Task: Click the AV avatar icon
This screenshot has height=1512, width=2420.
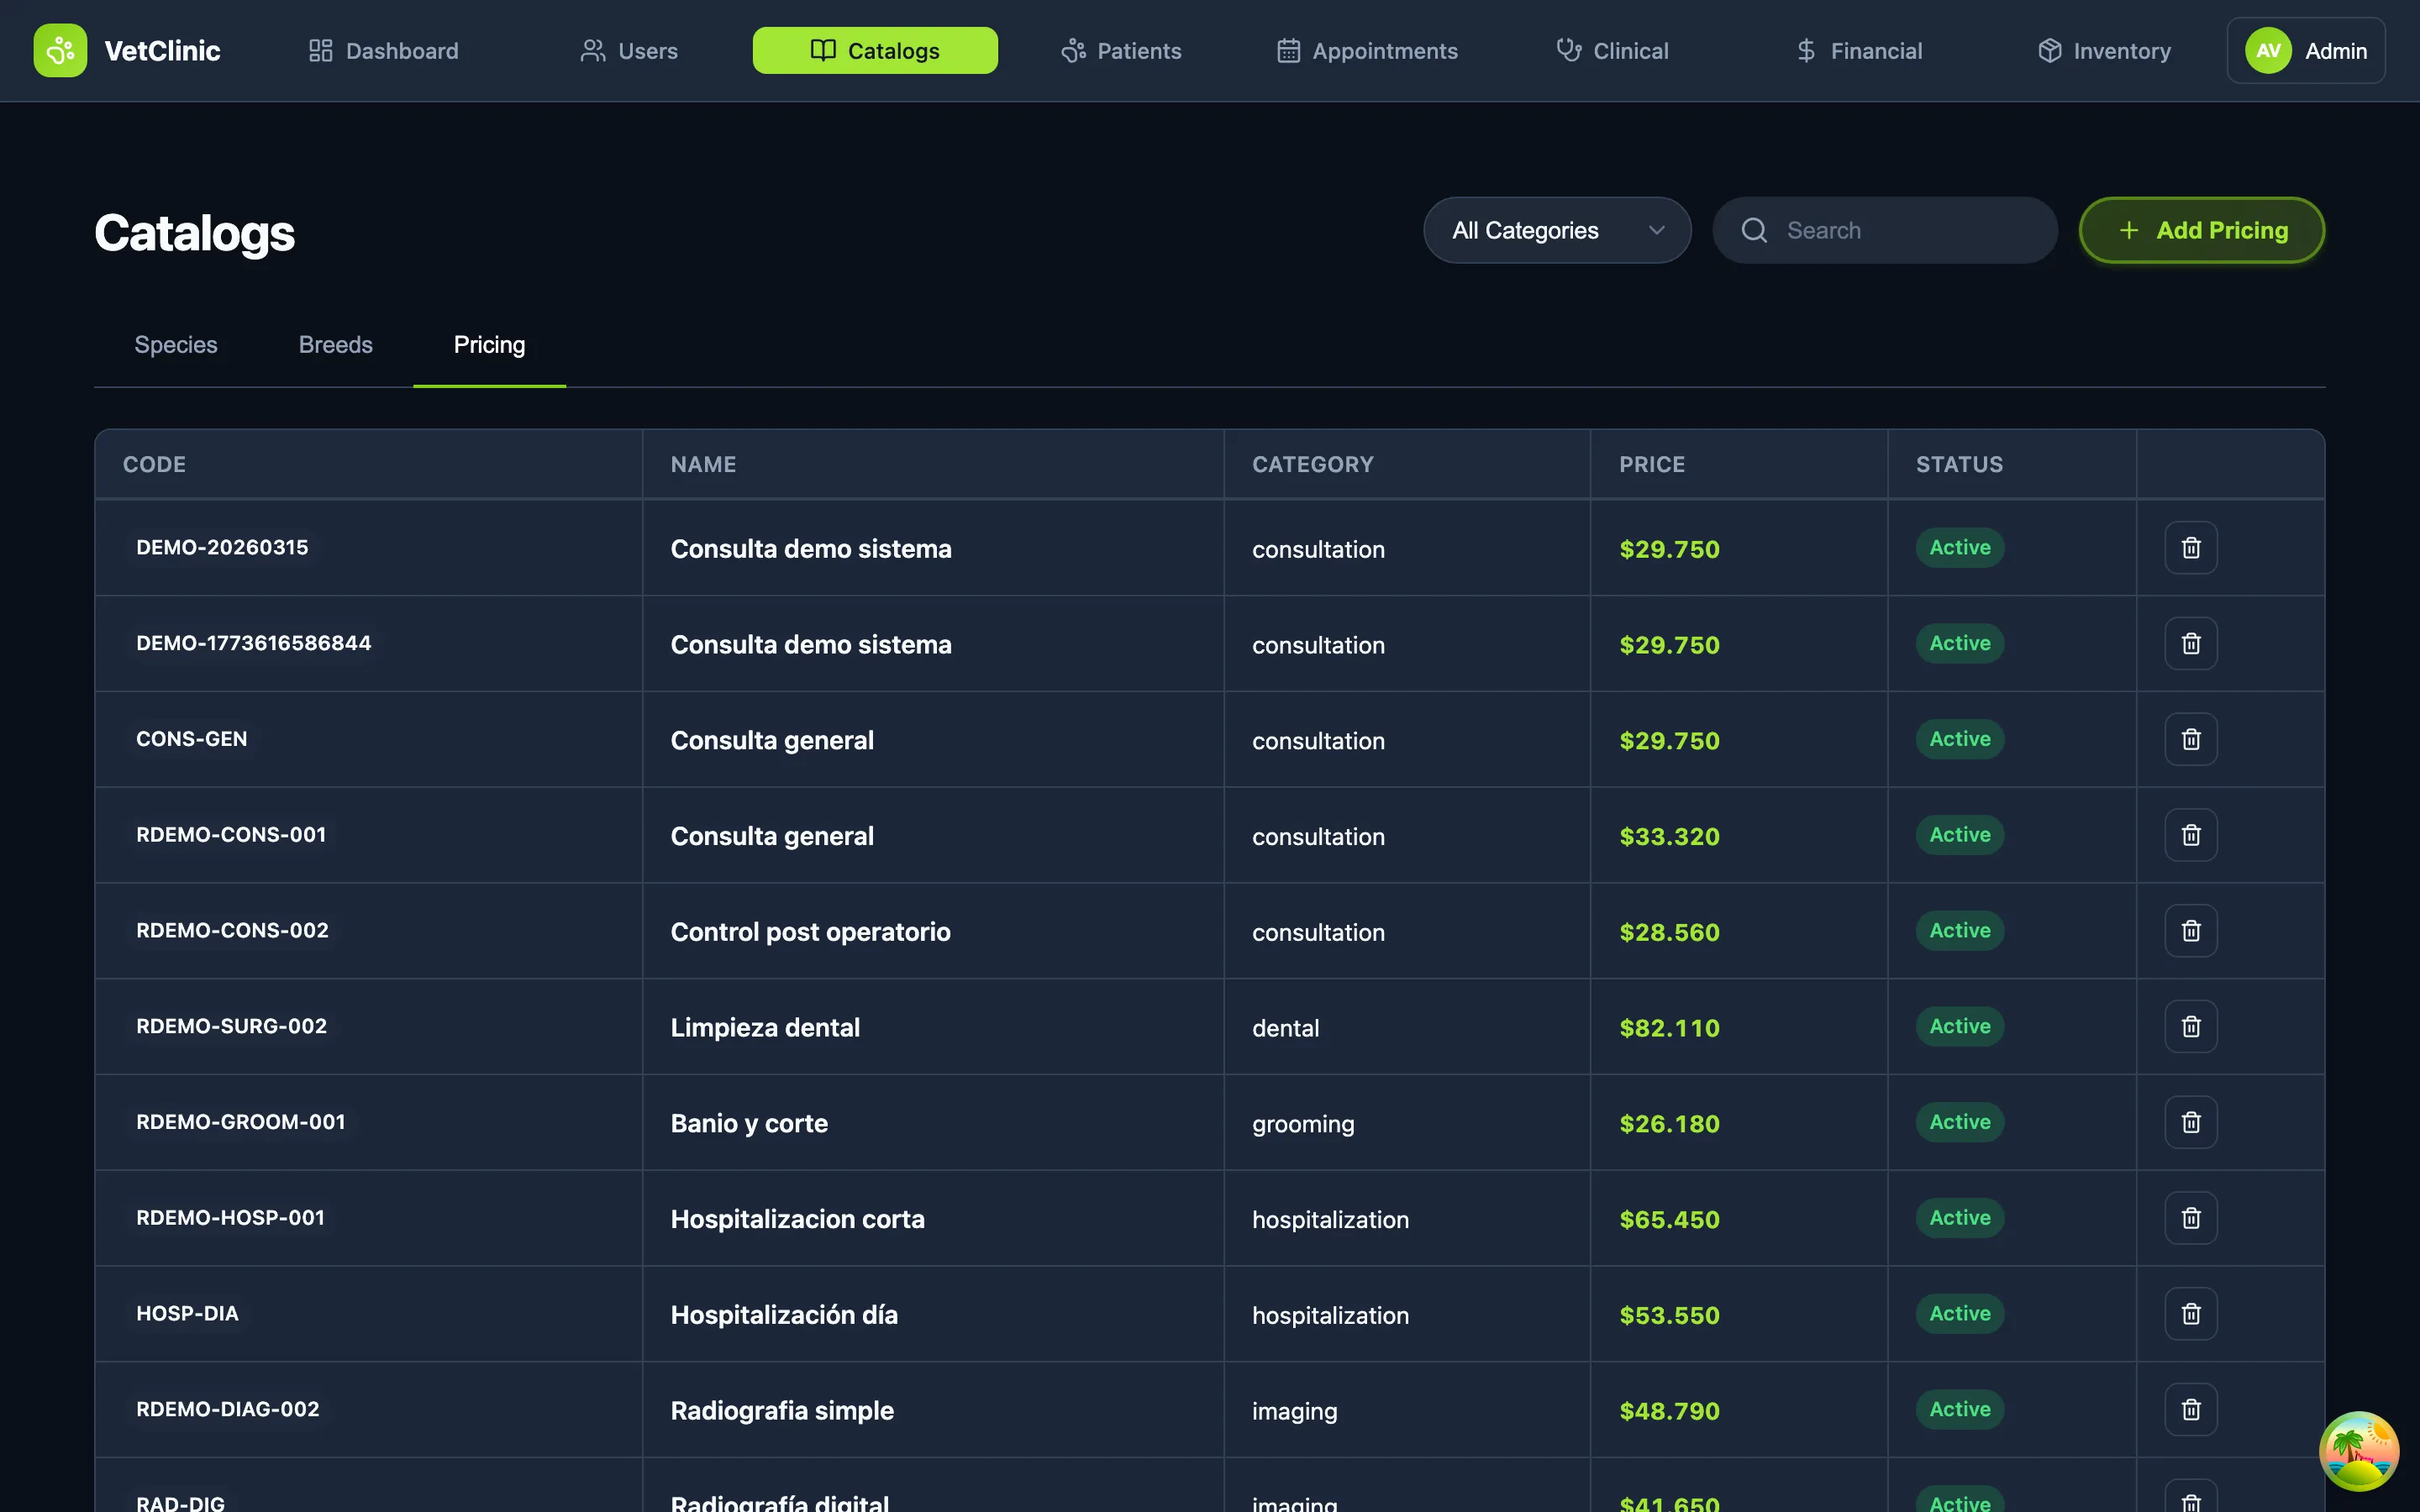Action: (2268, 50)
